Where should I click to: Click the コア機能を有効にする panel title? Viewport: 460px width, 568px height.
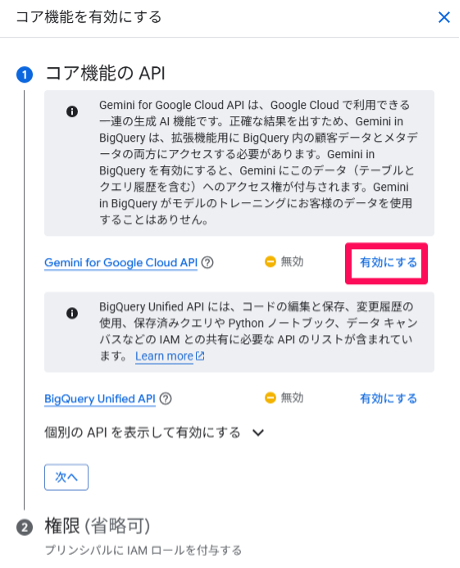(x=89, y=17)
